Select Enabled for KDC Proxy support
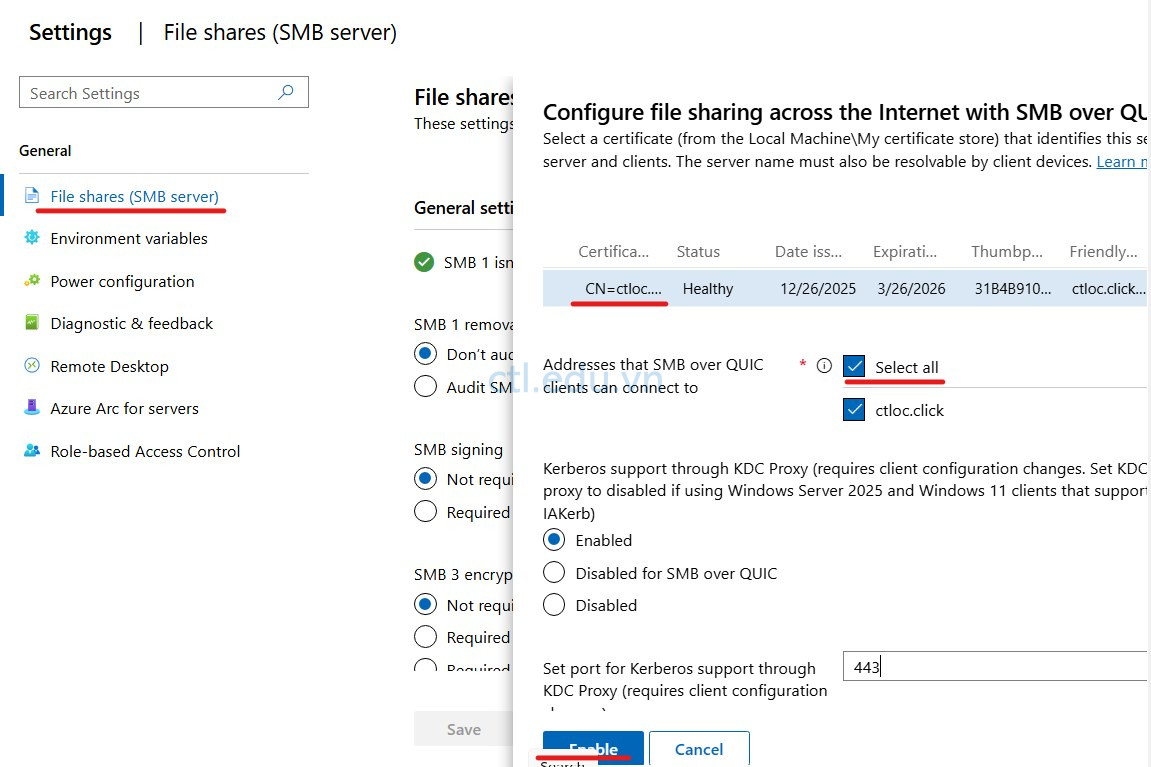1151x767 pixels. pyautogui.click(x=553, y=539)
